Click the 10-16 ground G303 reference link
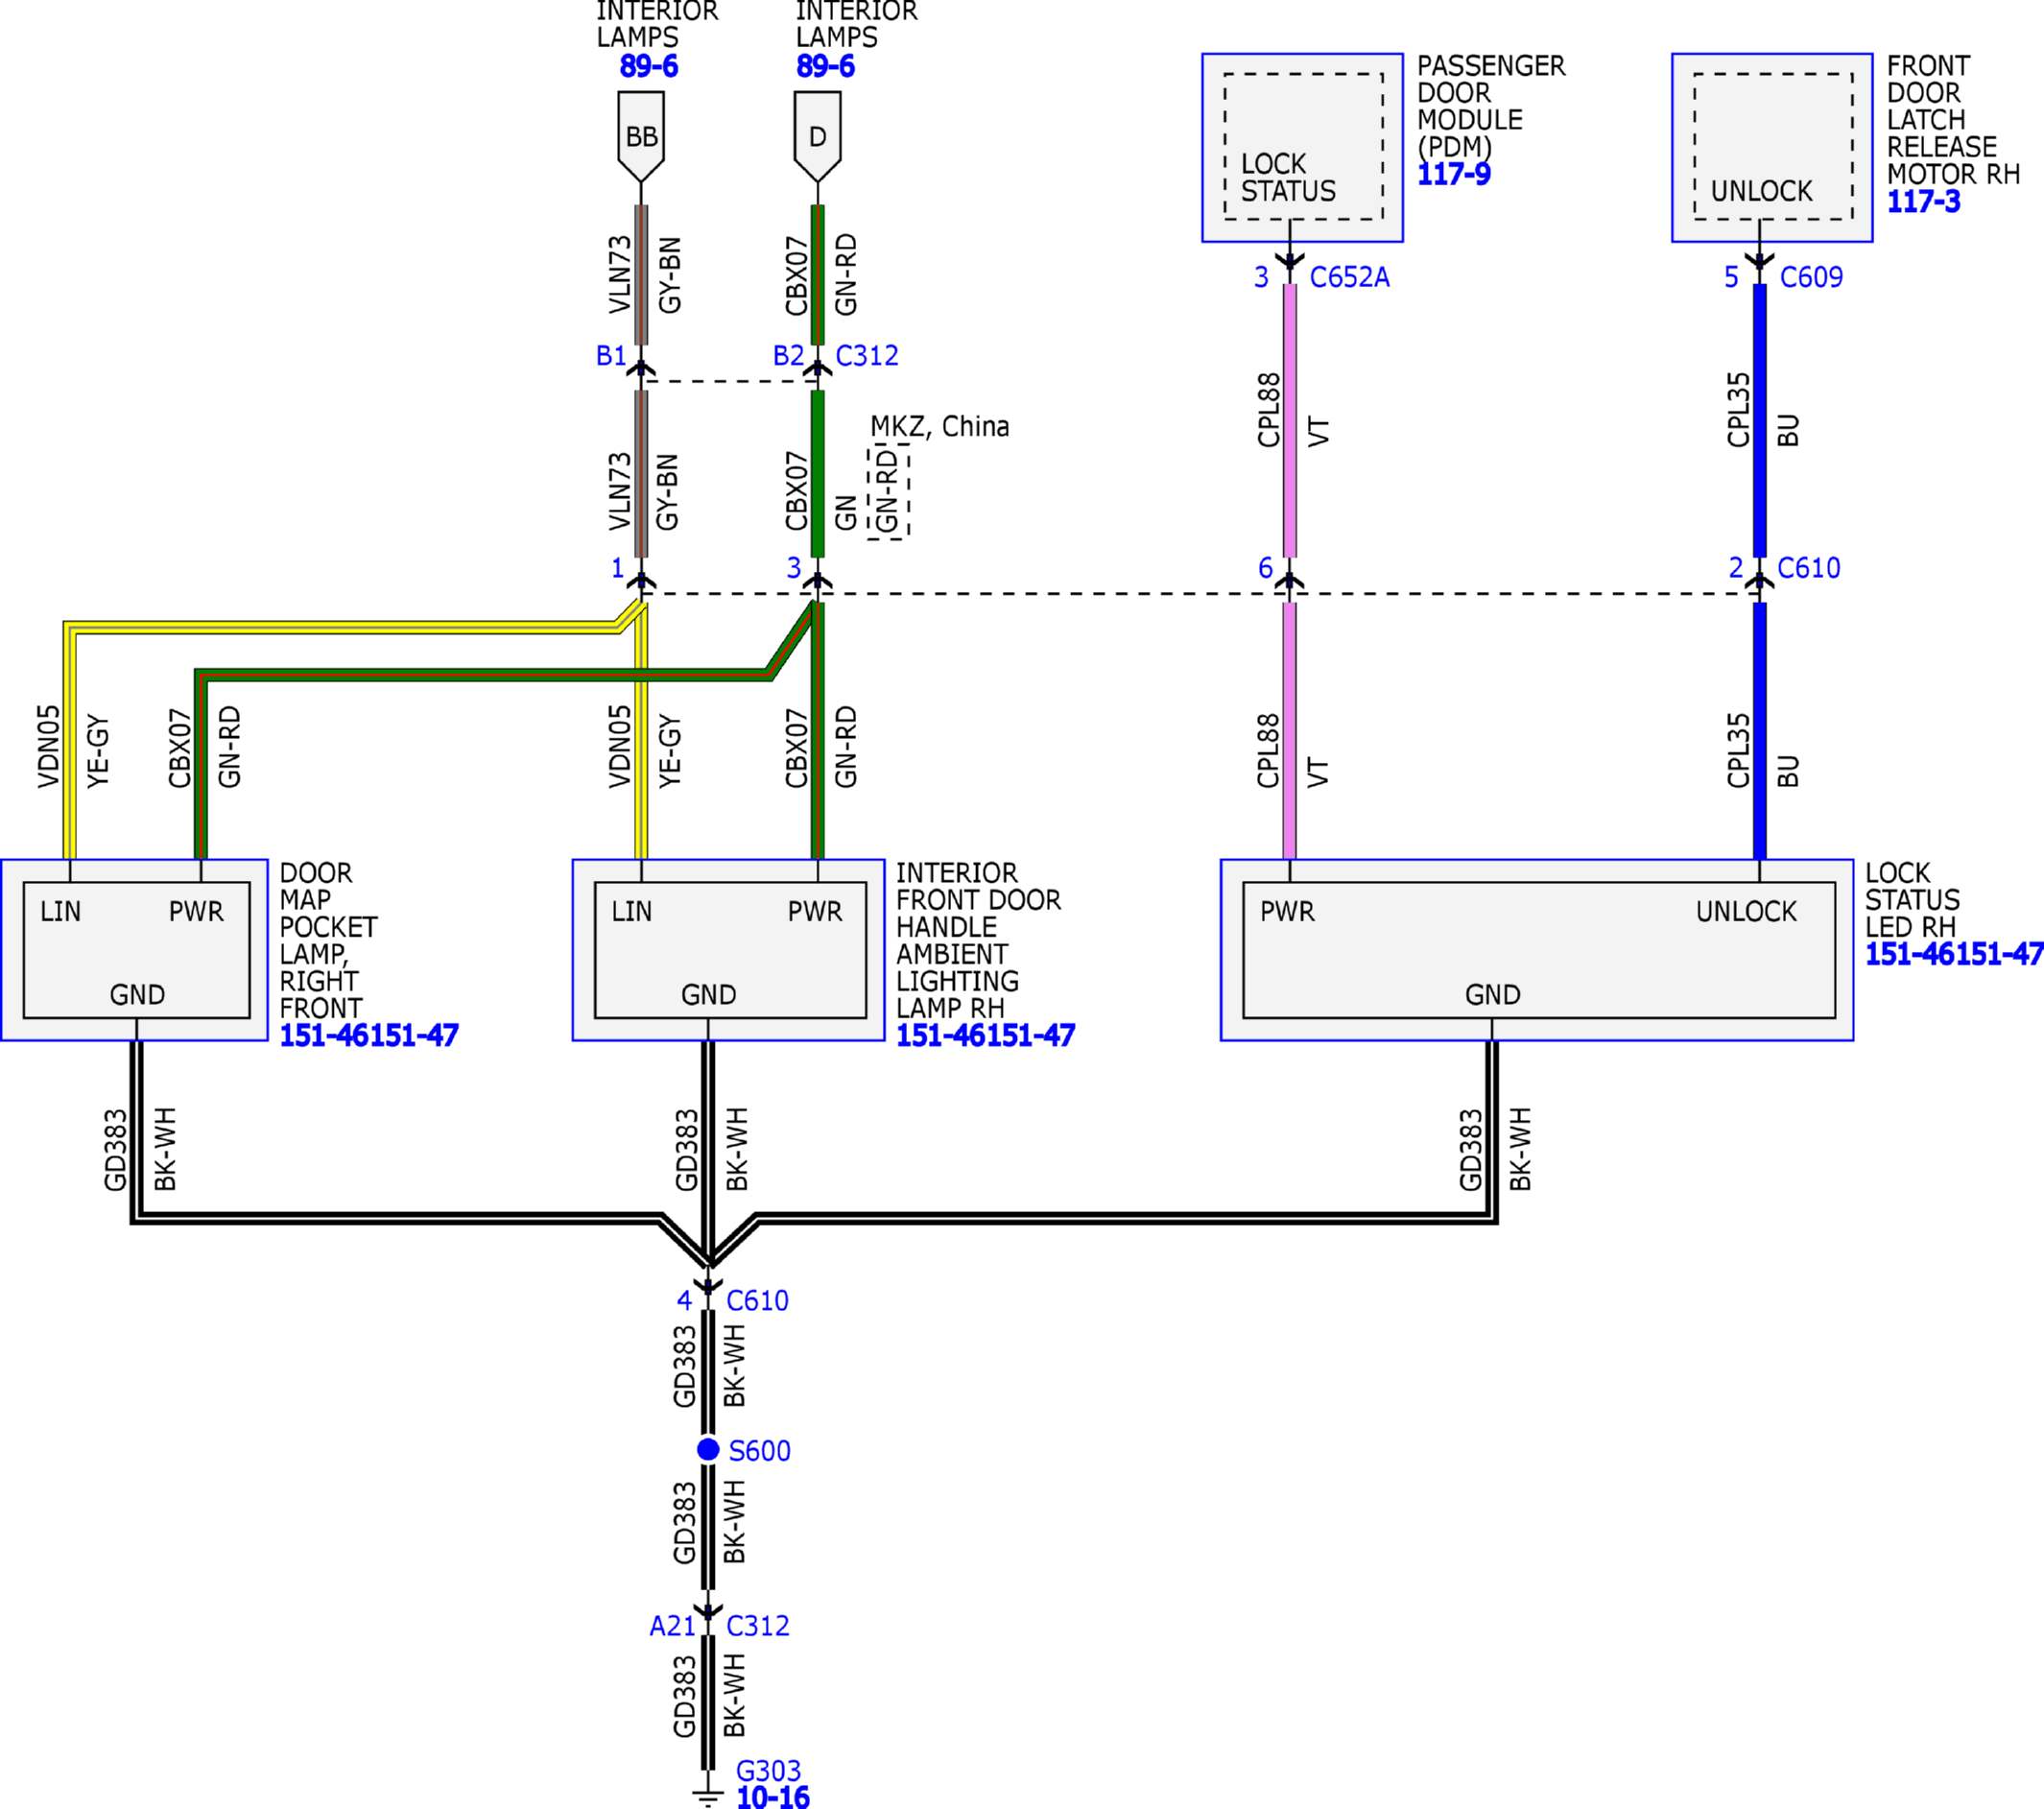The height and width of the screenshot is (1809, 2044). (x=773, y=1796)
